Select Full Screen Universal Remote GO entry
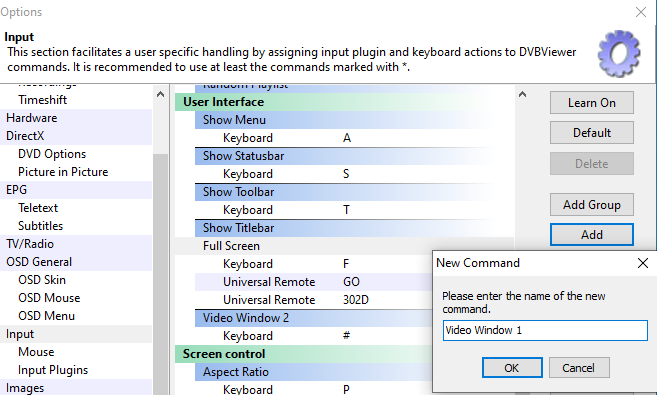Viewport: 657px width, 395px height. click(313, 282)
